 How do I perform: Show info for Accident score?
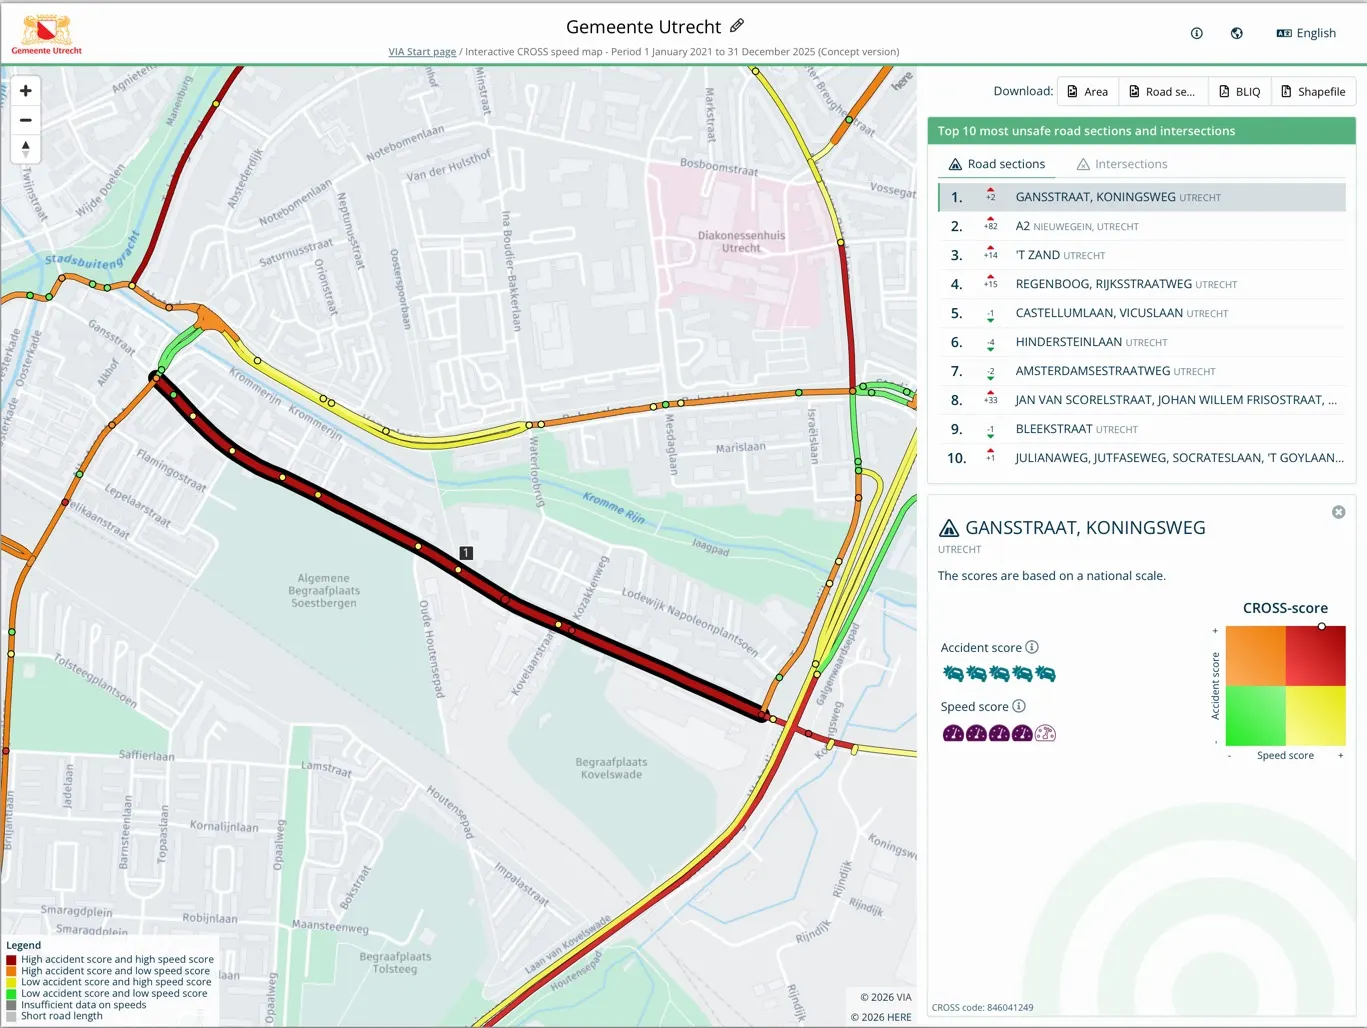(1032, 647)
